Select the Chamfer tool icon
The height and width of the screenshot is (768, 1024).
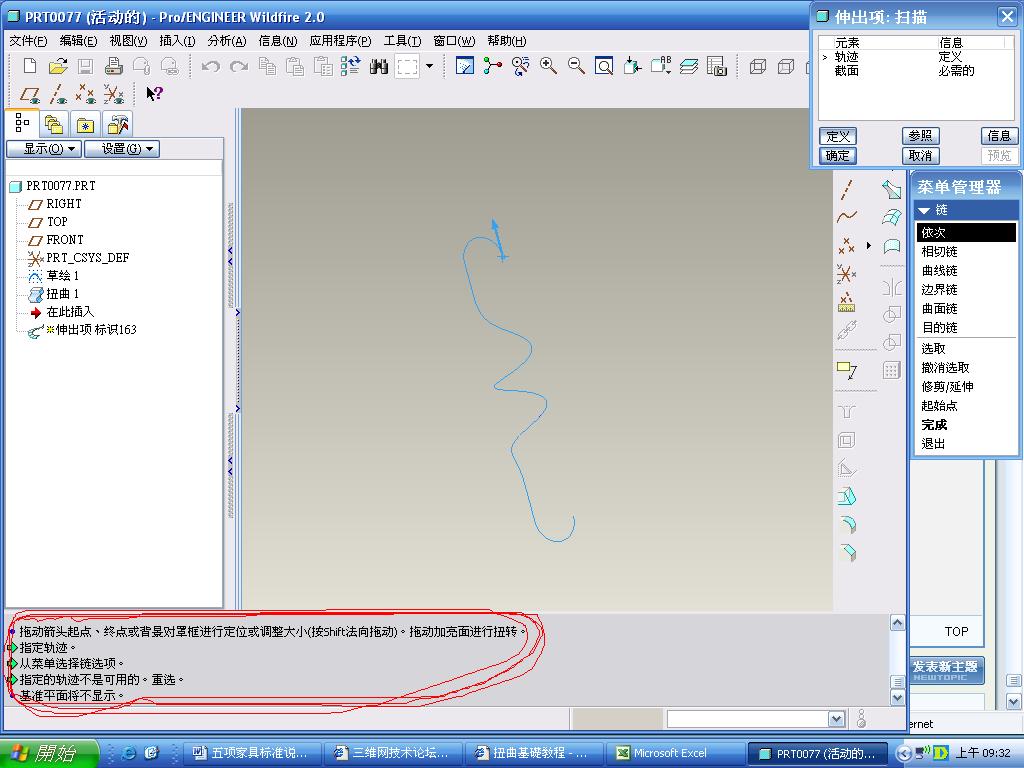tap(847, 553)
